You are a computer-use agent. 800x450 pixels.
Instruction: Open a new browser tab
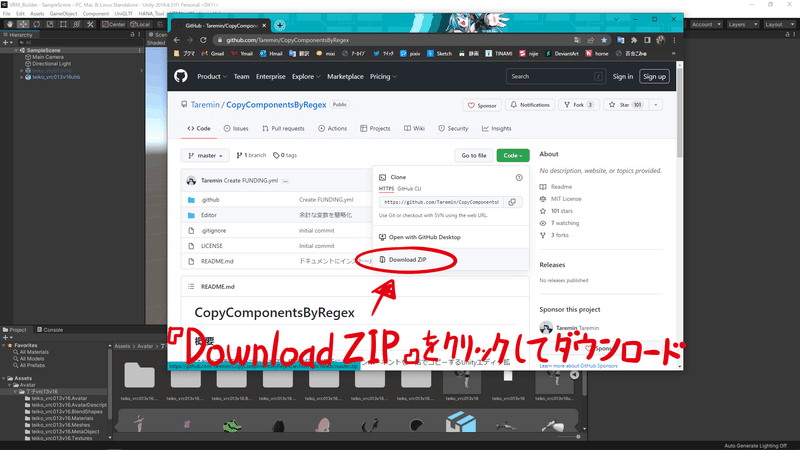pyautogui.click(x=280, y=25)
